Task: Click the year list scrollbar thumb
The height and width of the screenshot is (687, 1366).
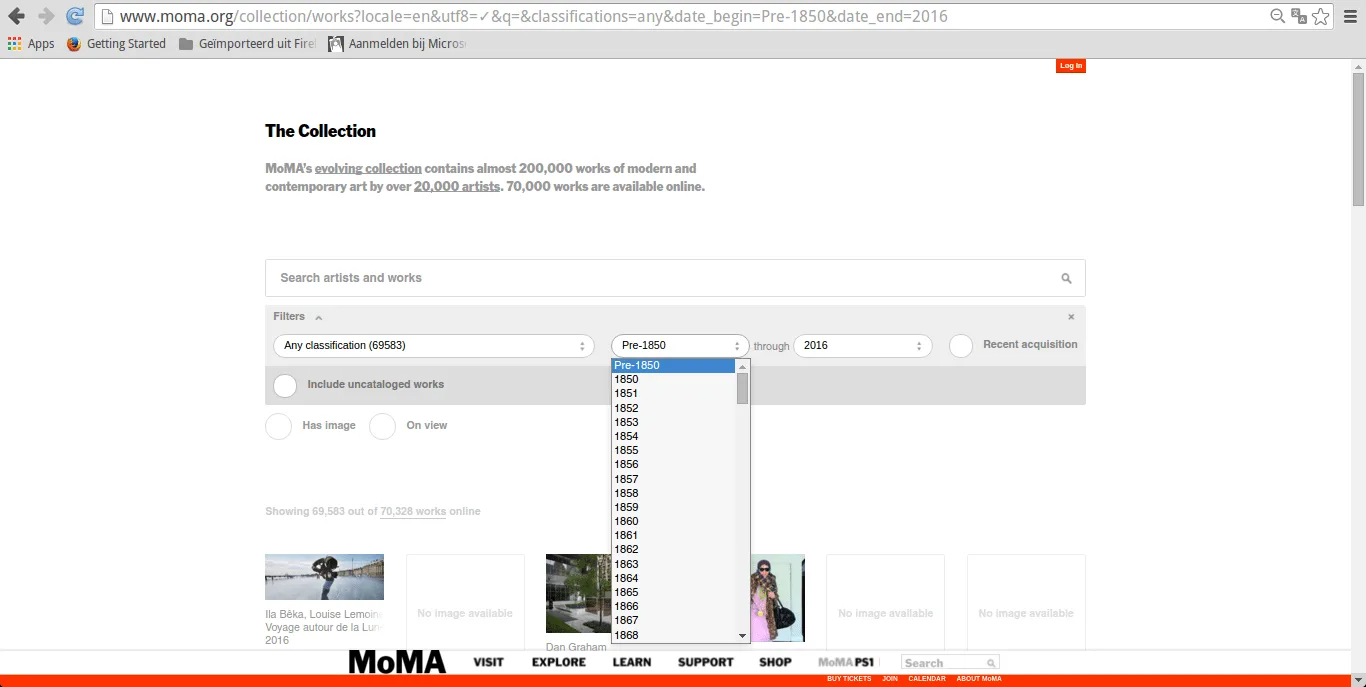Action: 743,389
